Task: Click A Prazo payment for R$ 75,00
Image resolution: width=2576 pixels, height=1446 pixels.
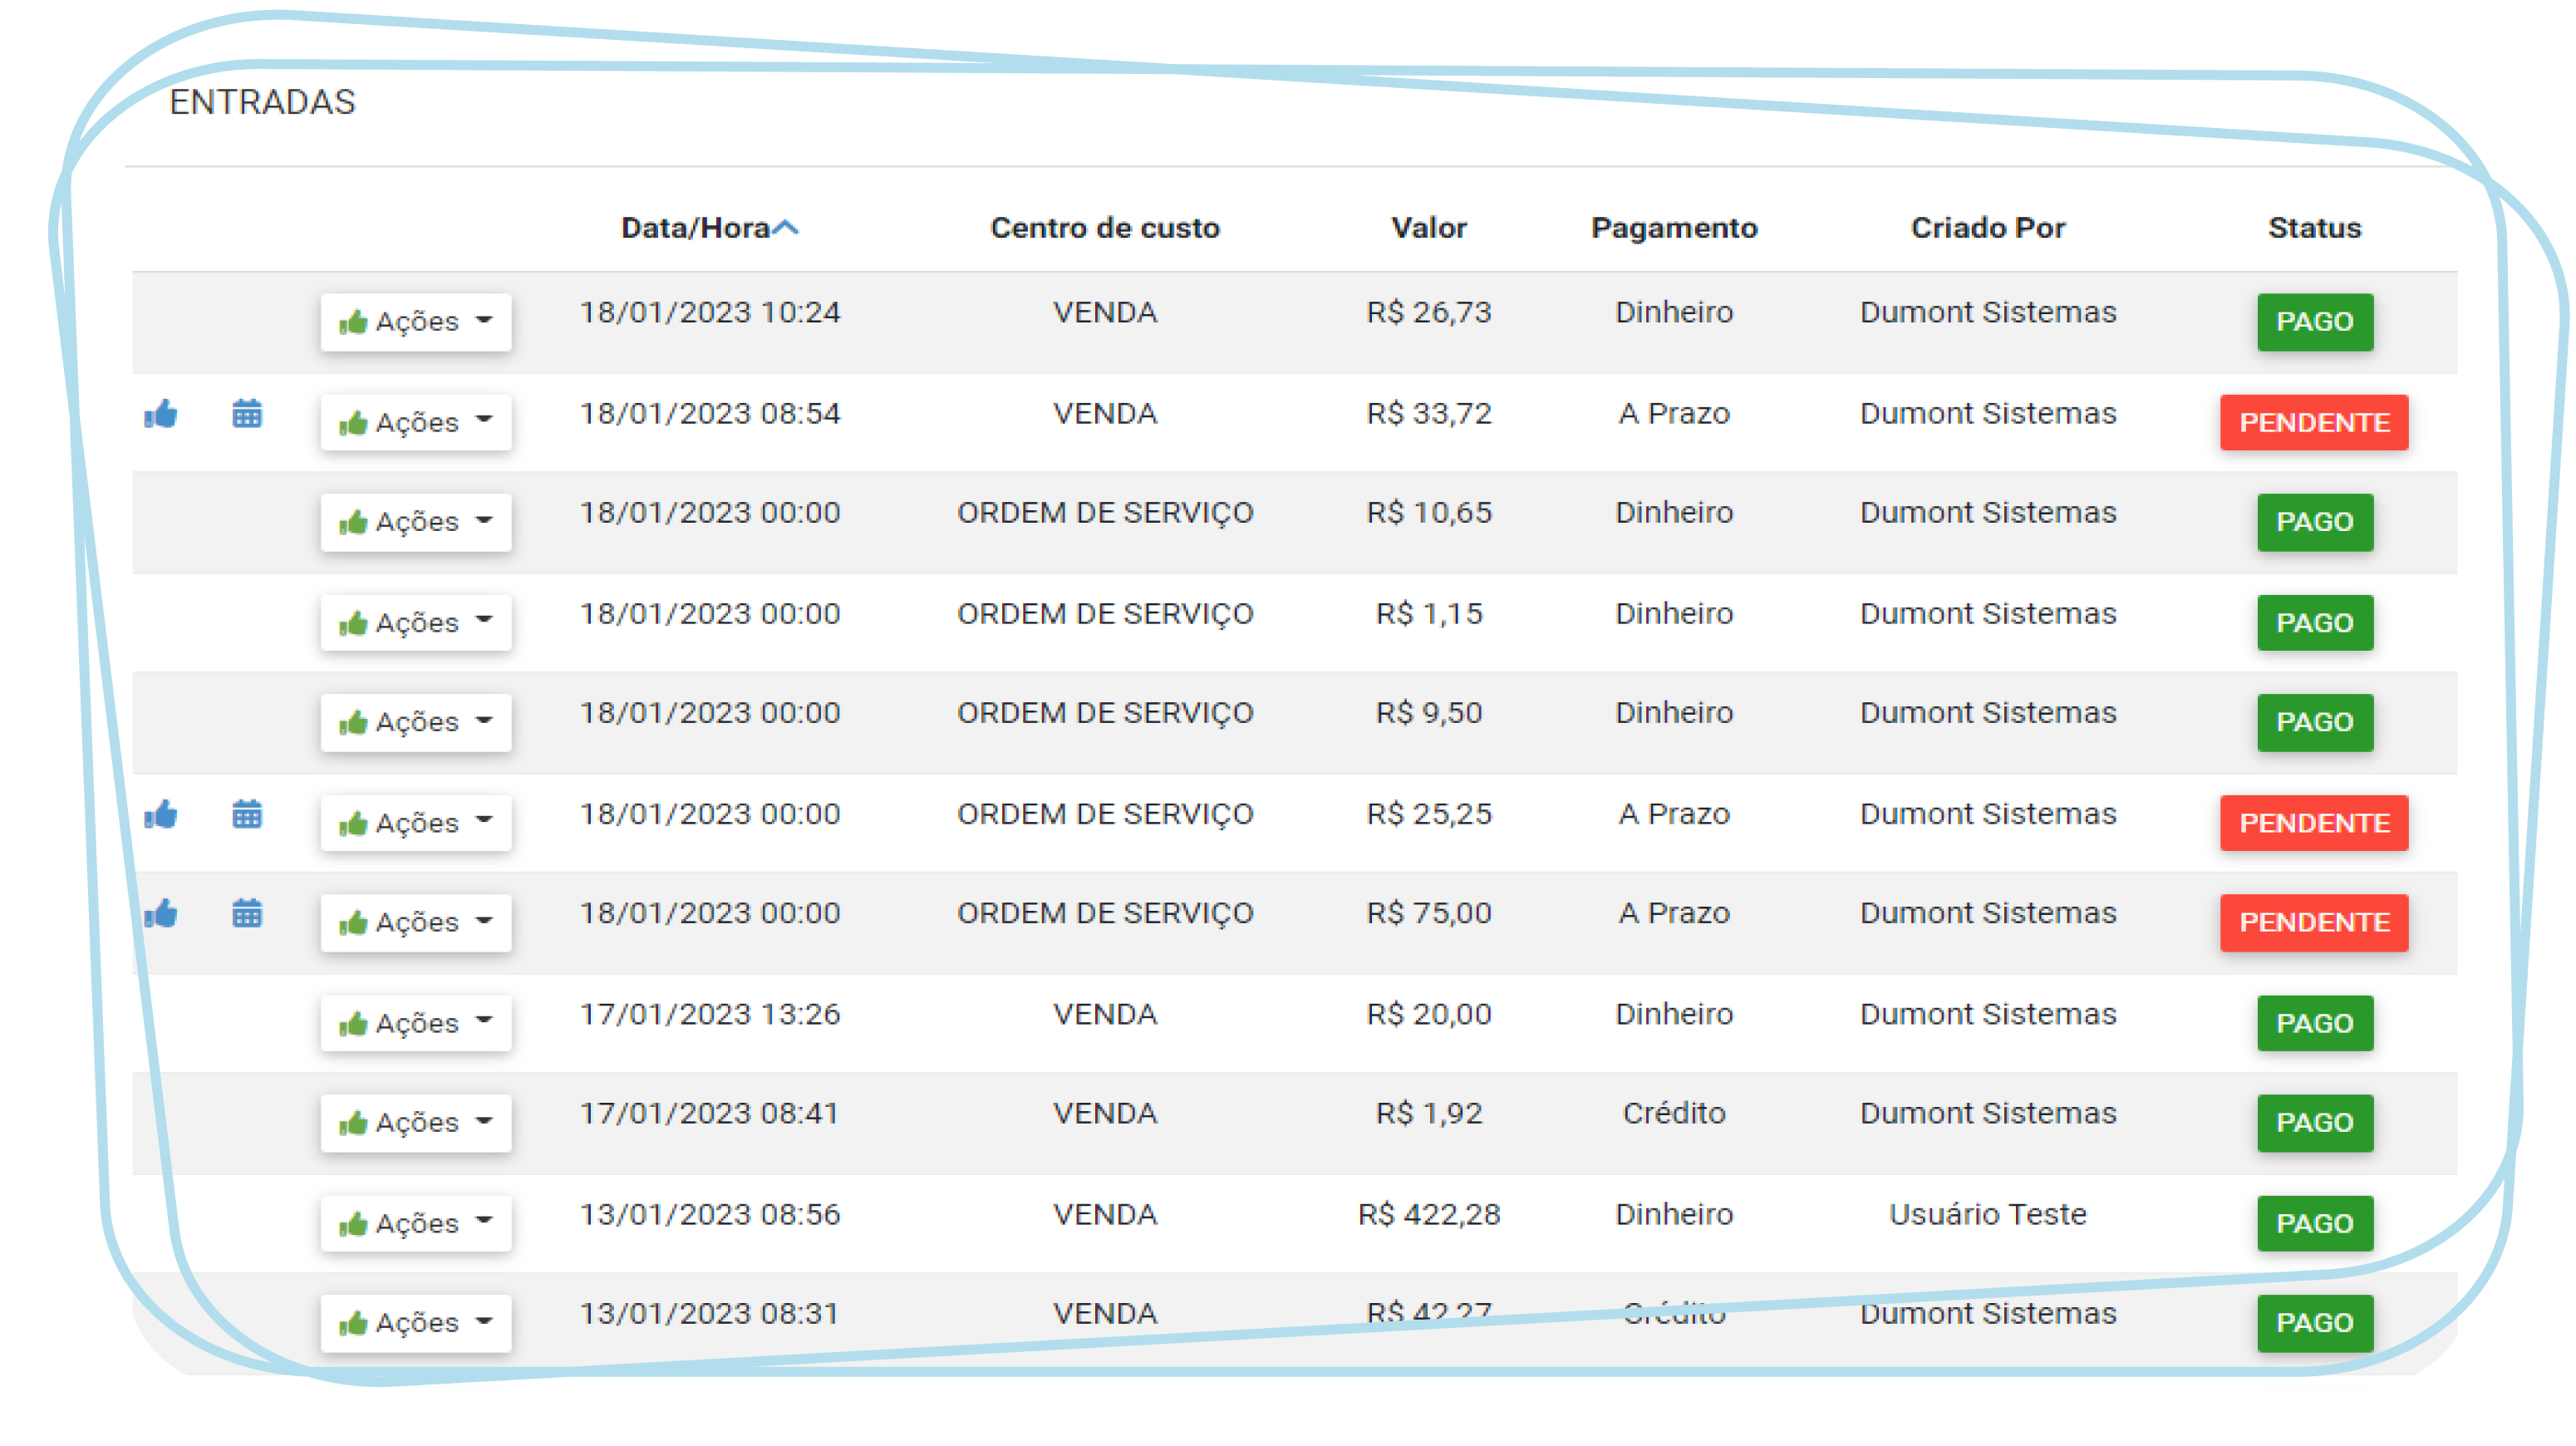Action: (x=1674, y=913)
